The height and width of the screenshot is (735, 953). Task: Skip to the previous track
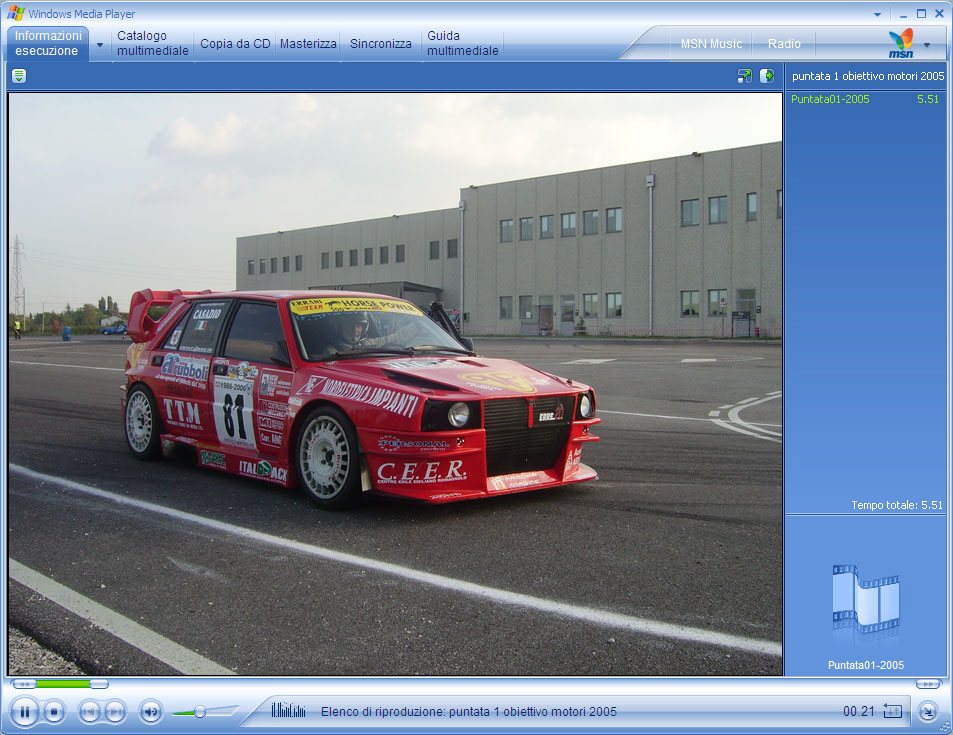pos(89,711)
